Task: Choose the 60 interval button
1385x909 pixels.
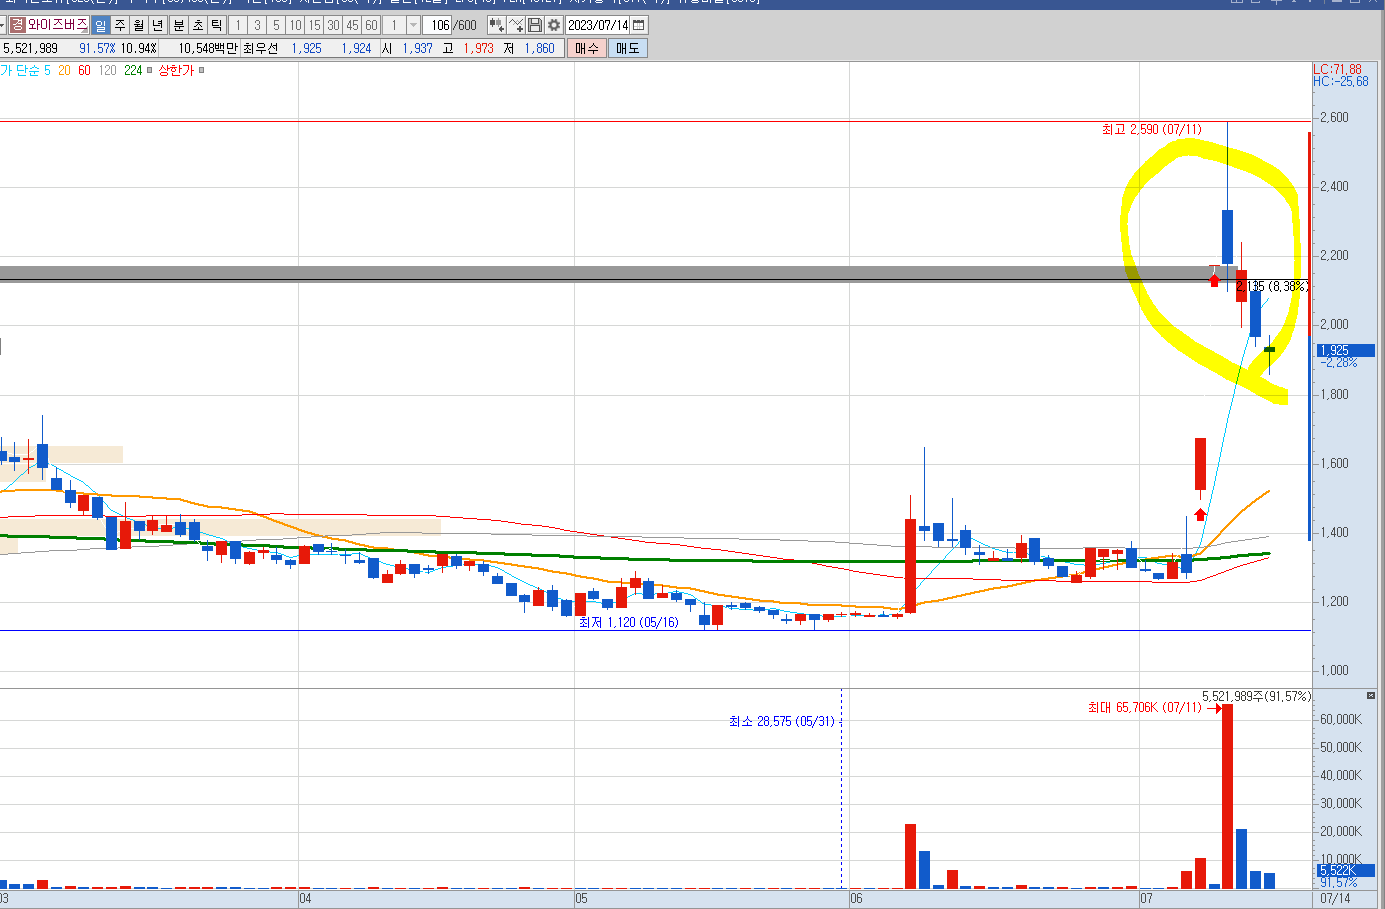Action: pyautogui.click(x=371, y=25)
